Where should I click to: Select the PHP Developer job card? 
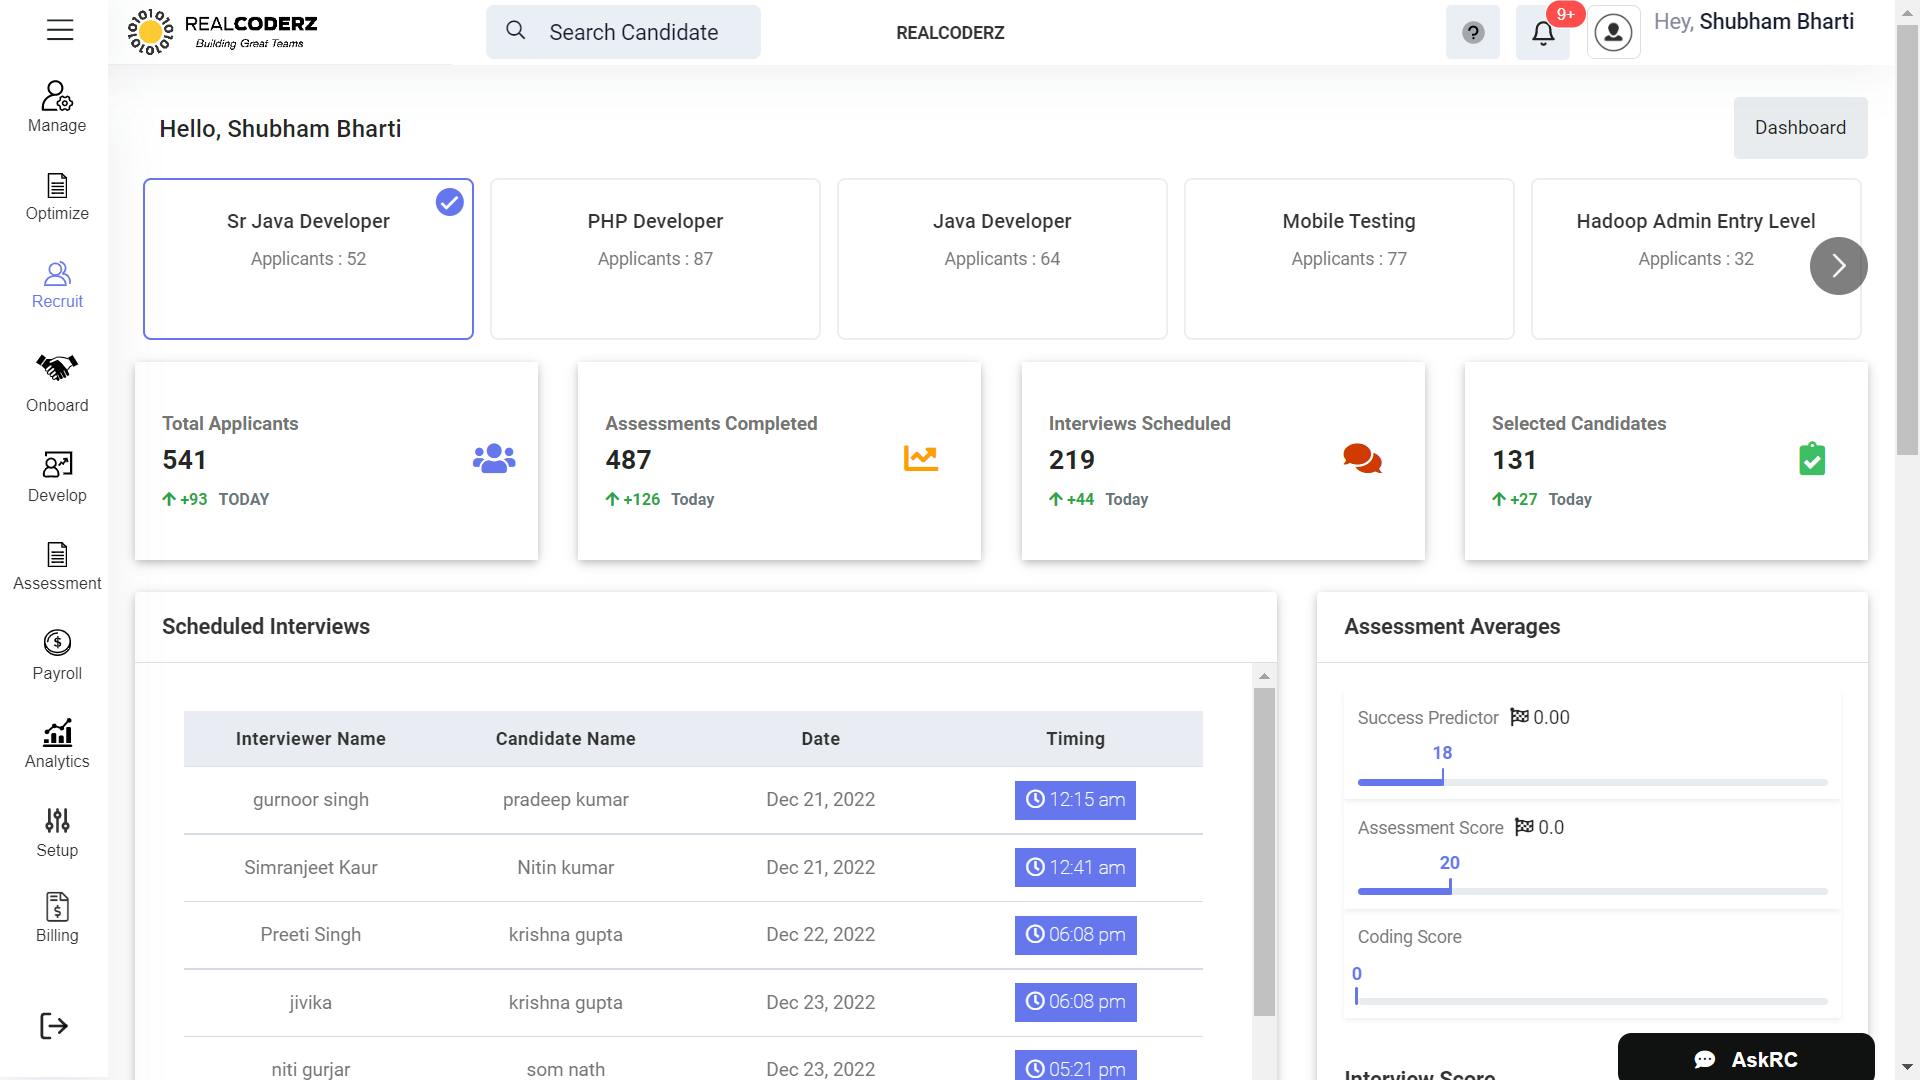(x=655, y=259)
